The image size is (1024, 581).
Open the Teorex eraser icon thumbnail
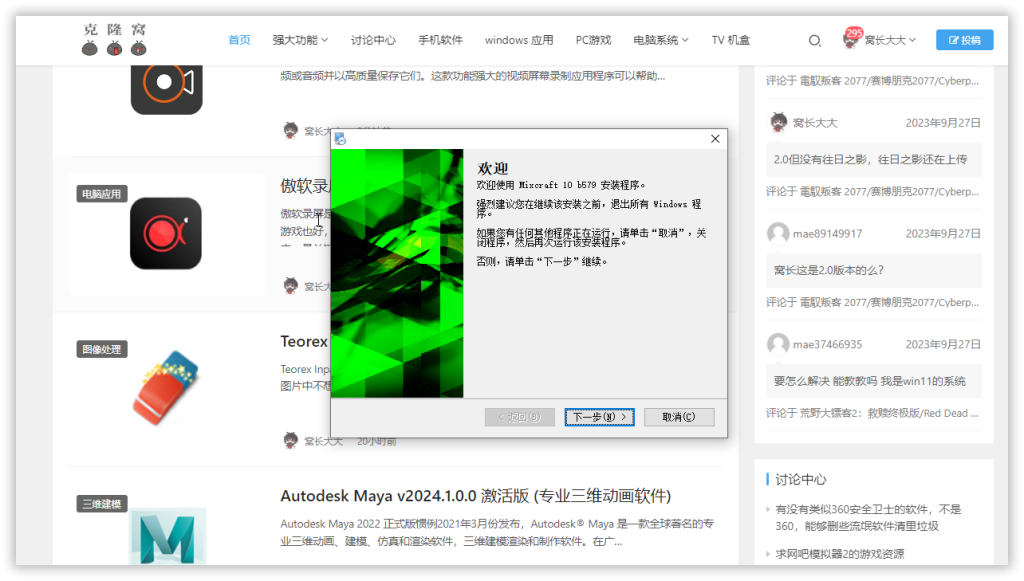coord(165,388)
